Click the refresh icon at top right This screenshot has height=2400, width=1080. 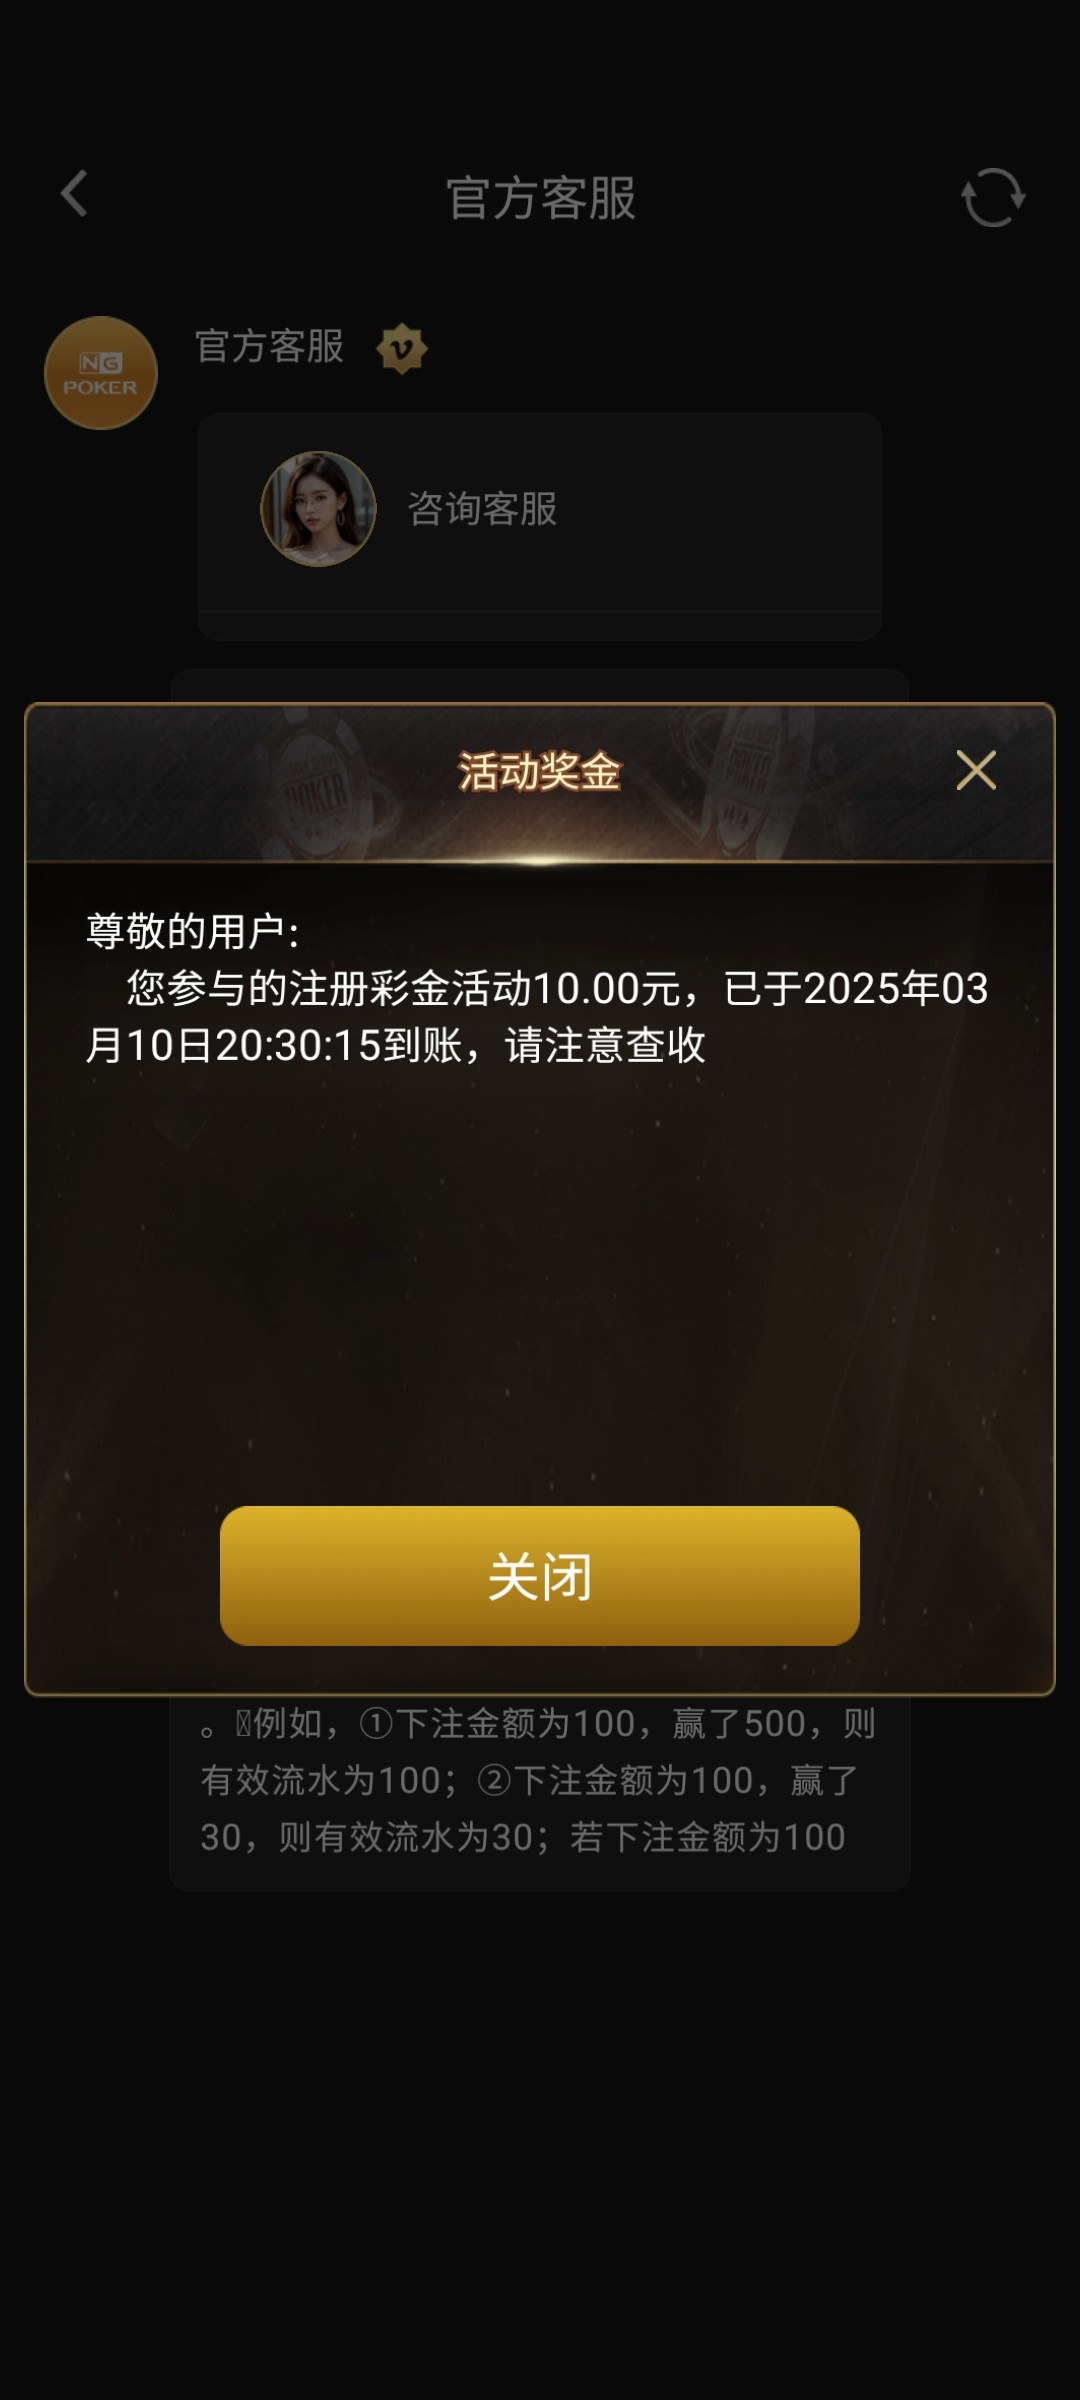coord(993,197)
